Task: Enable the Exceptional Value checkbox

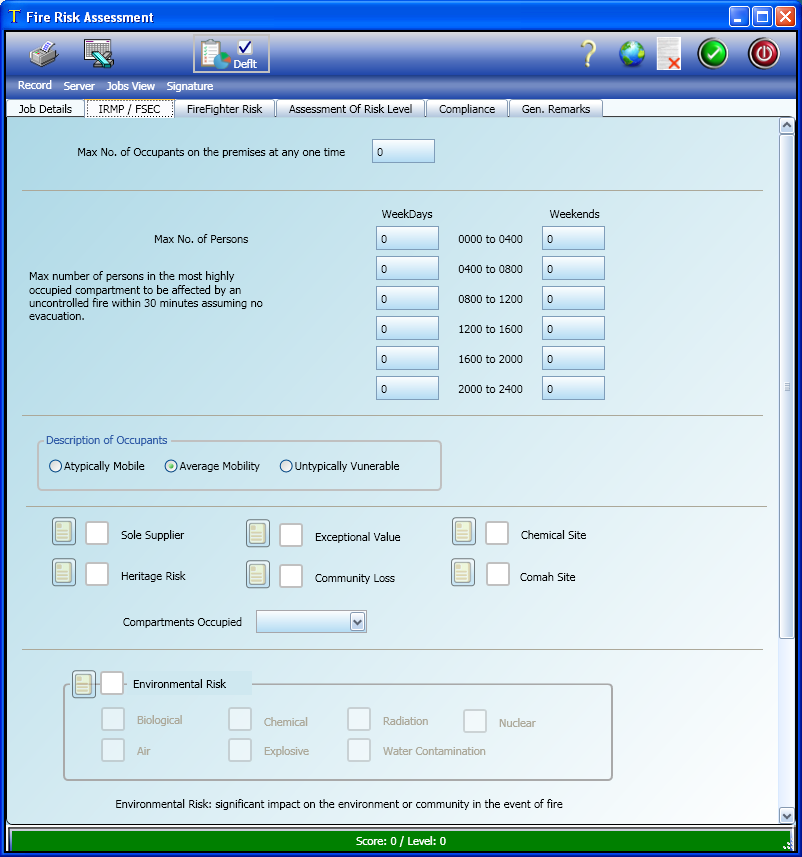Action: pos(291,535)
